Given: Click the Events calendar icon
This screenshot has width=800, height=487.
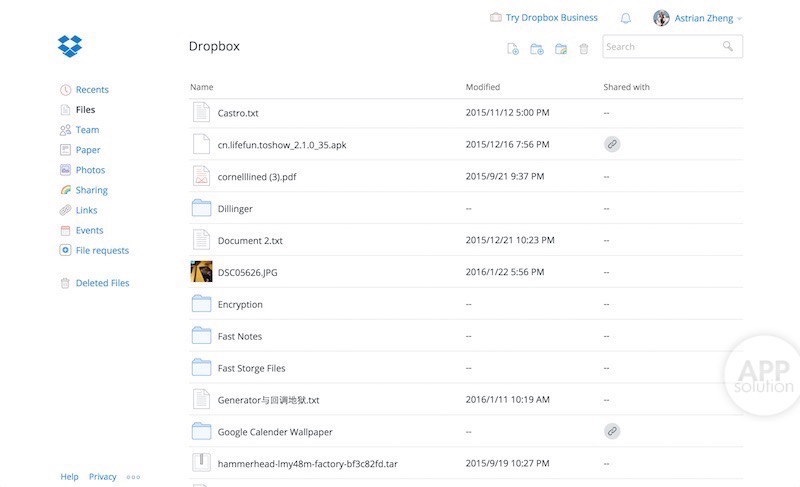Looking at the screenshot, I should 65,230.
